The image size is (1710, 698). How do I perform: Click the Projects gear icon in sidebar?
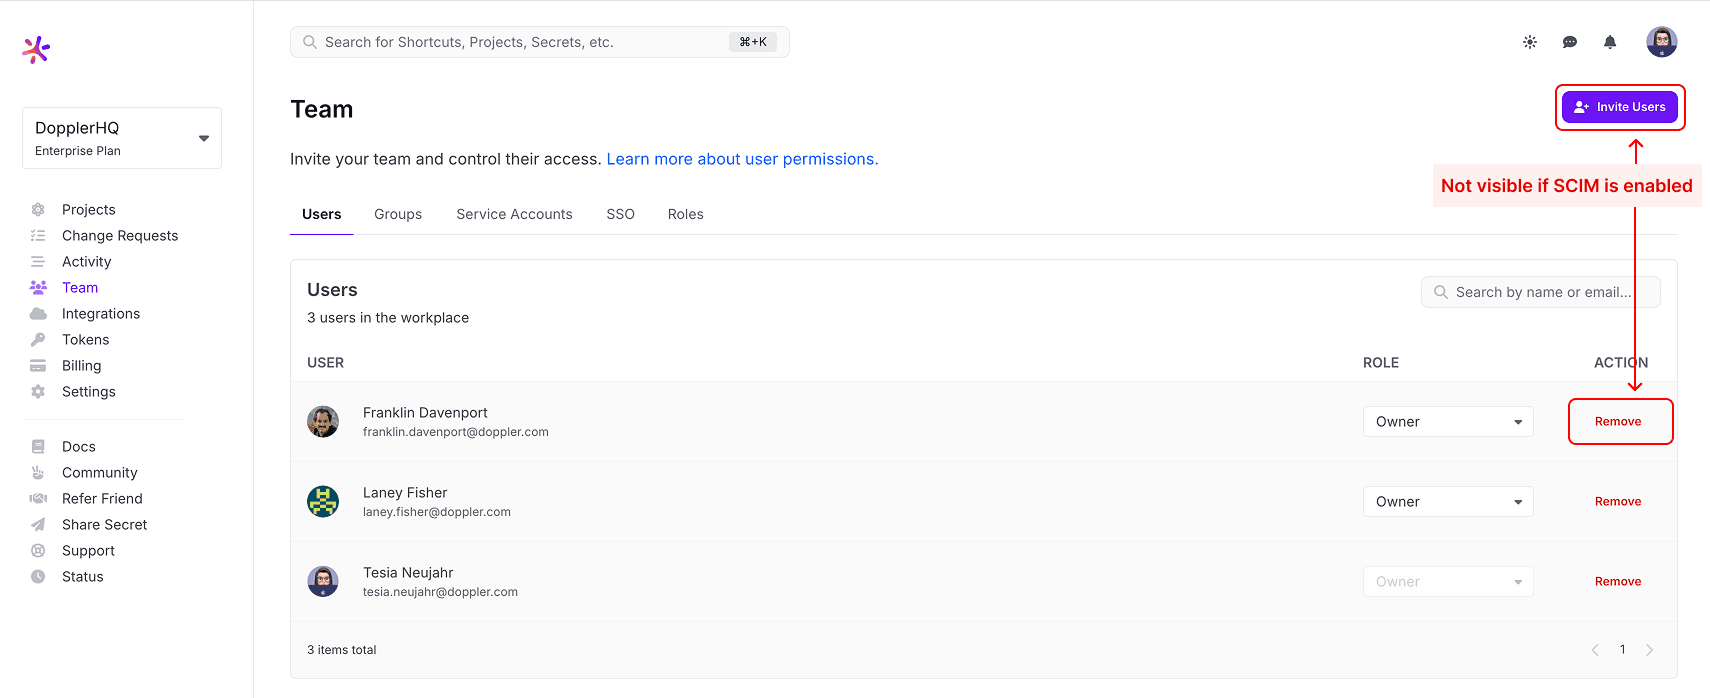[38, 209]
